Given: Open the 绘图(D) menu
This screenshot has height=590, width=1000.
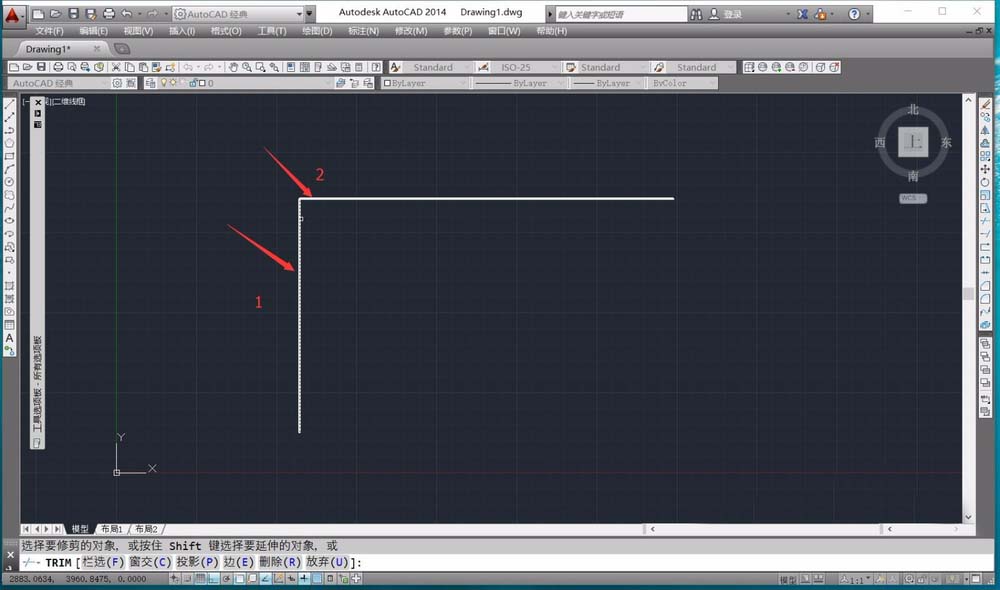Looking at the screenshot, I should [x=317, y=31].
